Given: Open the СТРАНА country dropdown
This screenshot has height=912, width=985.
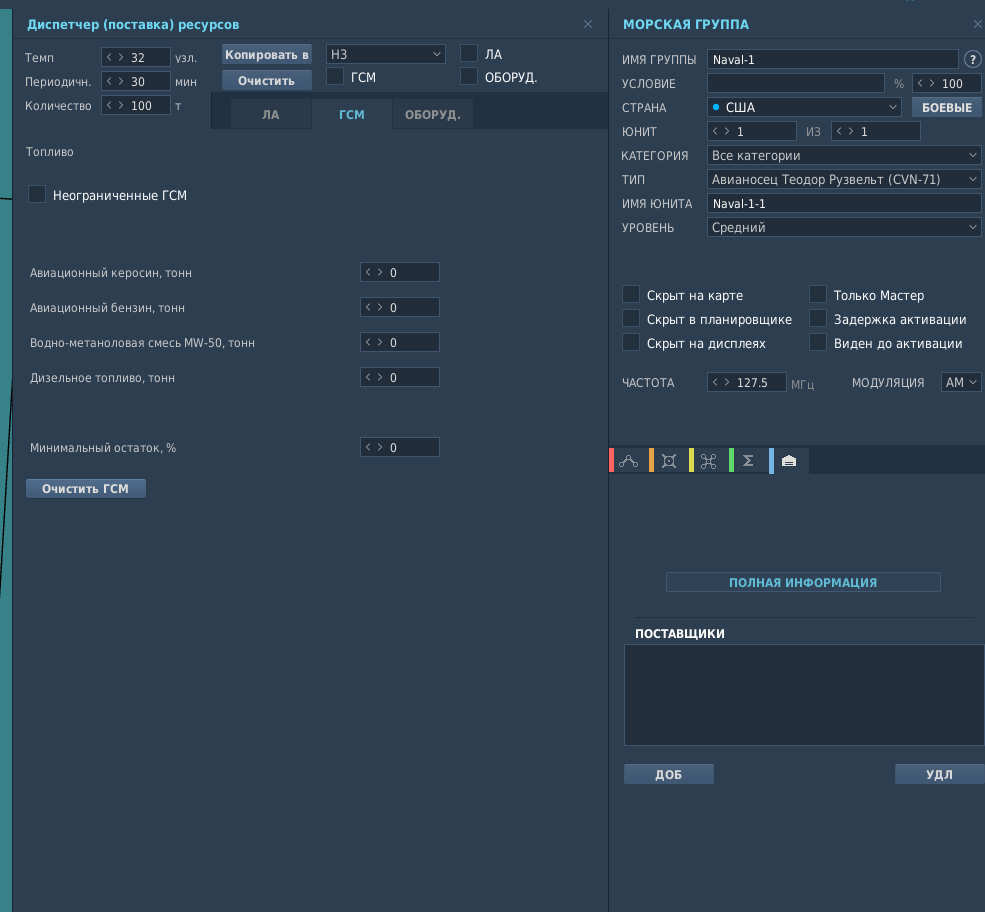Looking at the screenshot, I should [x=804, y=107].
